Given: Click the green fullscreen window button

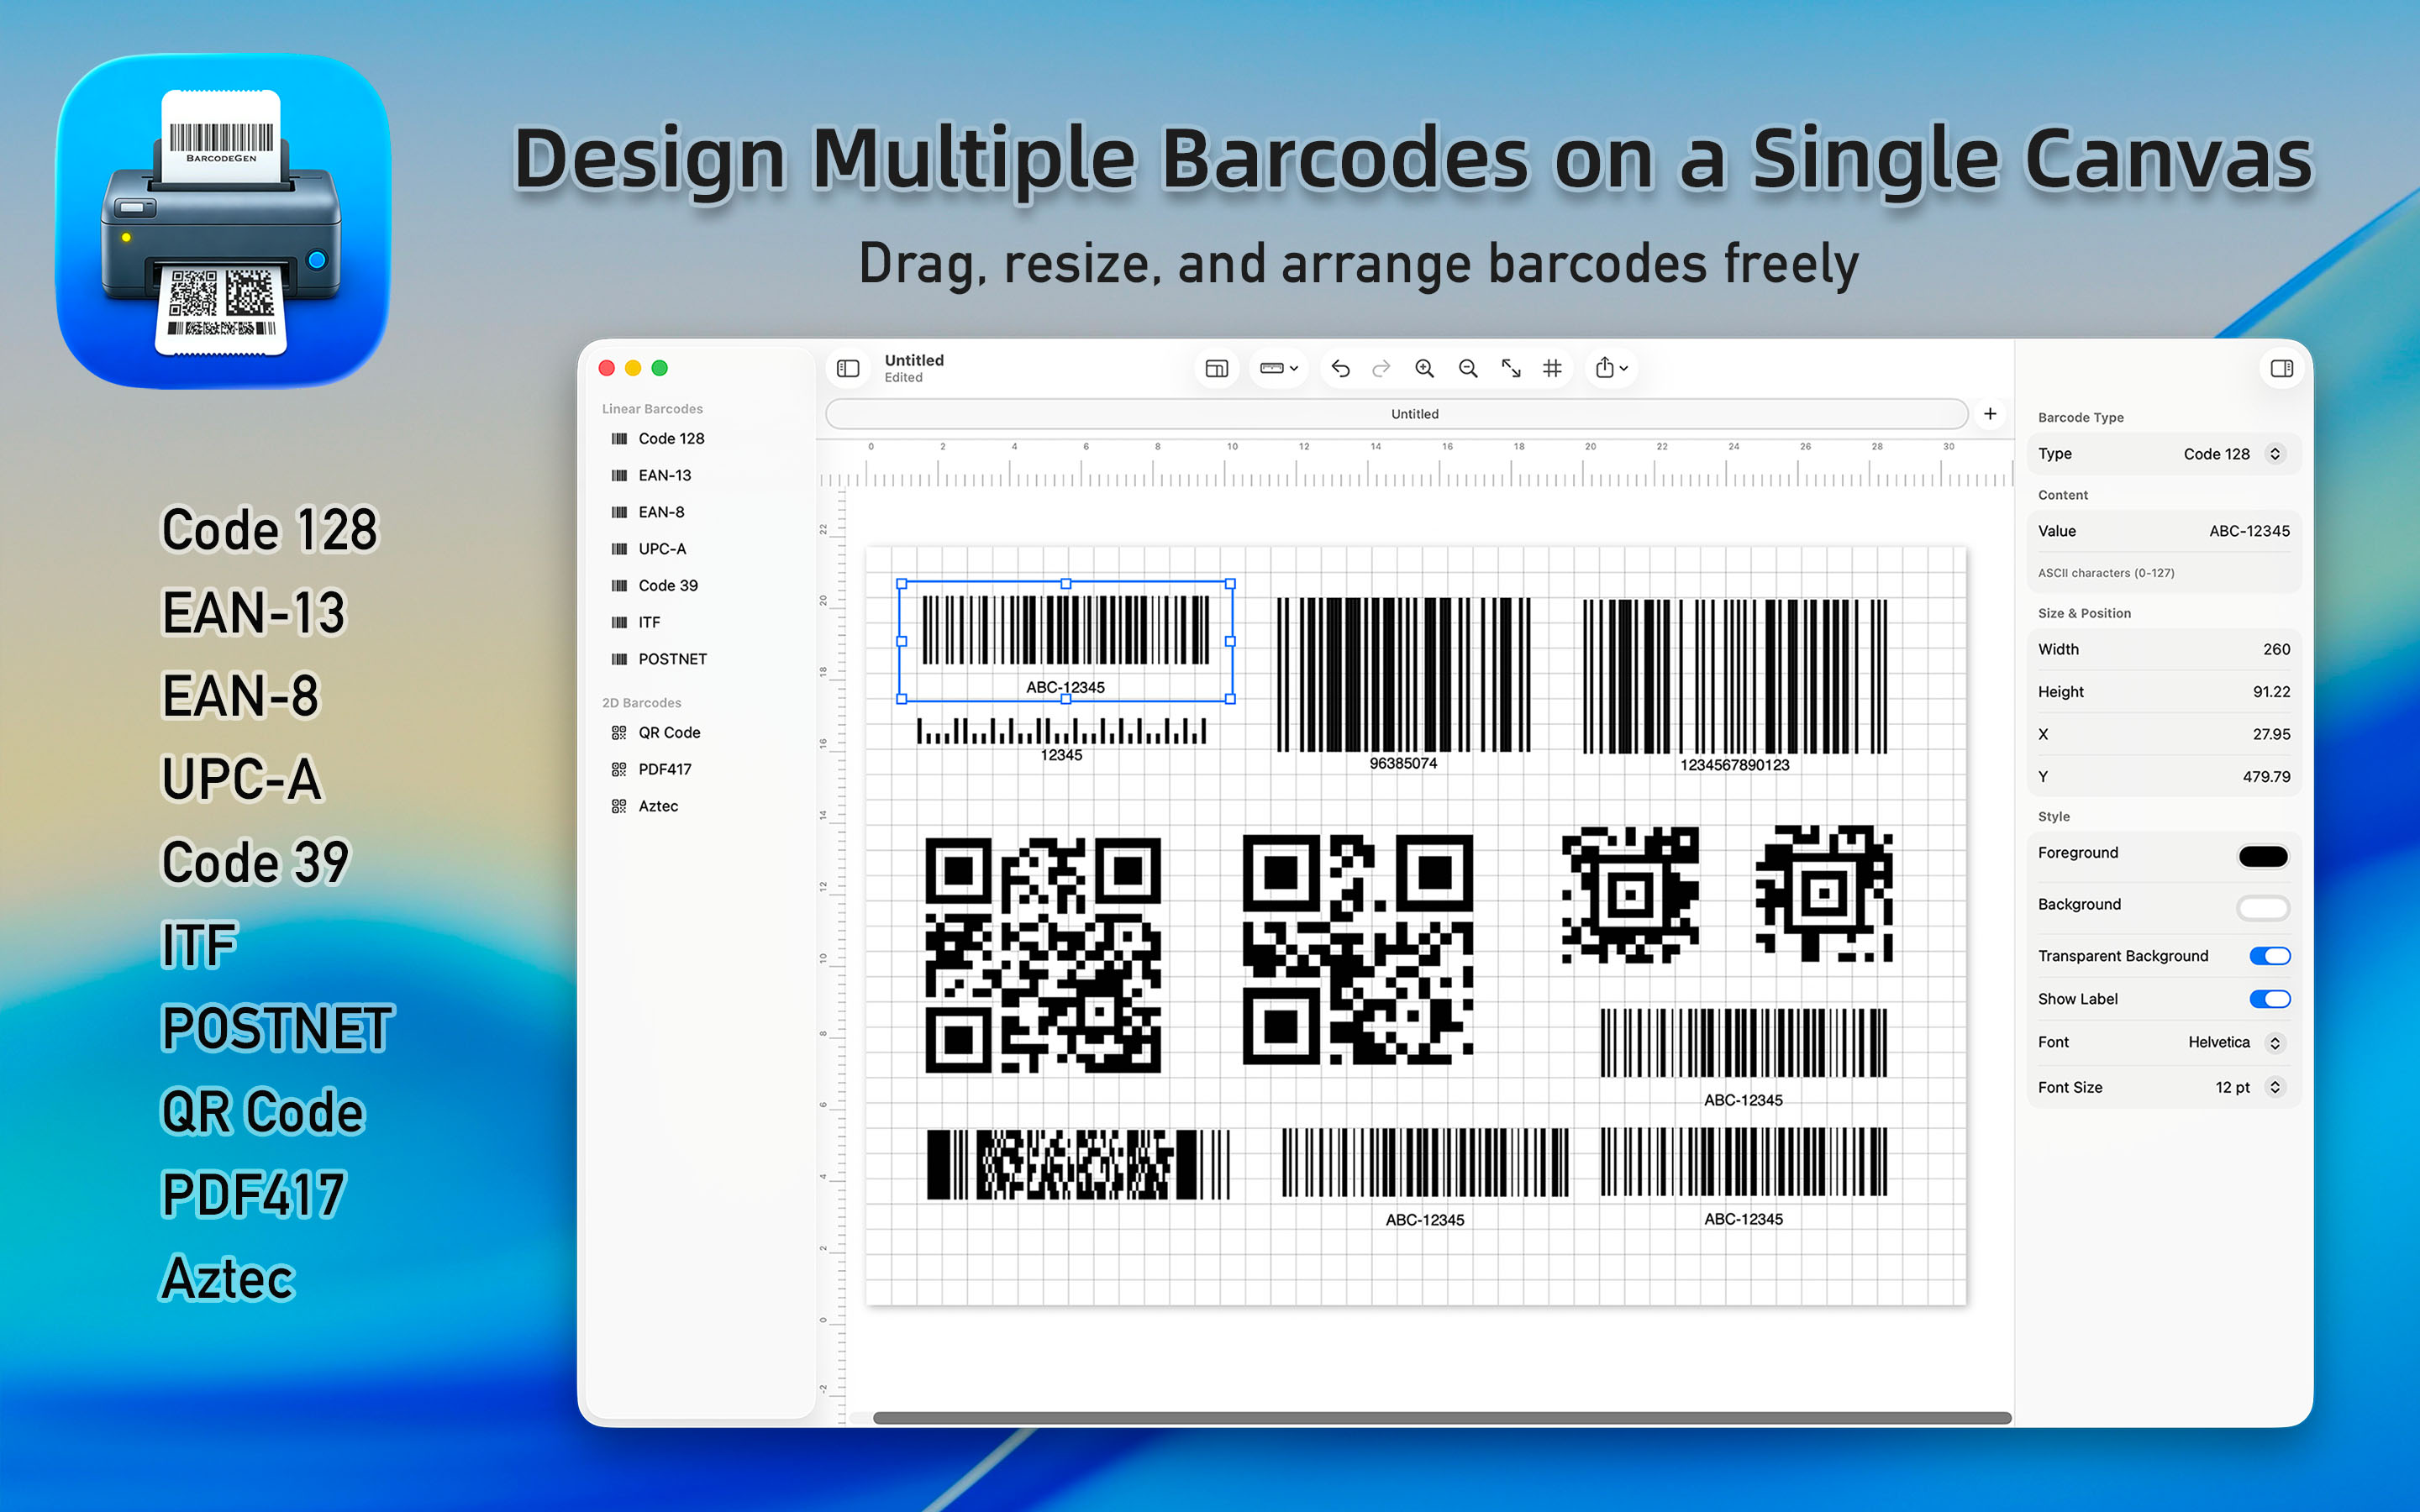Looking at the screenshot, I should [659, 368].
